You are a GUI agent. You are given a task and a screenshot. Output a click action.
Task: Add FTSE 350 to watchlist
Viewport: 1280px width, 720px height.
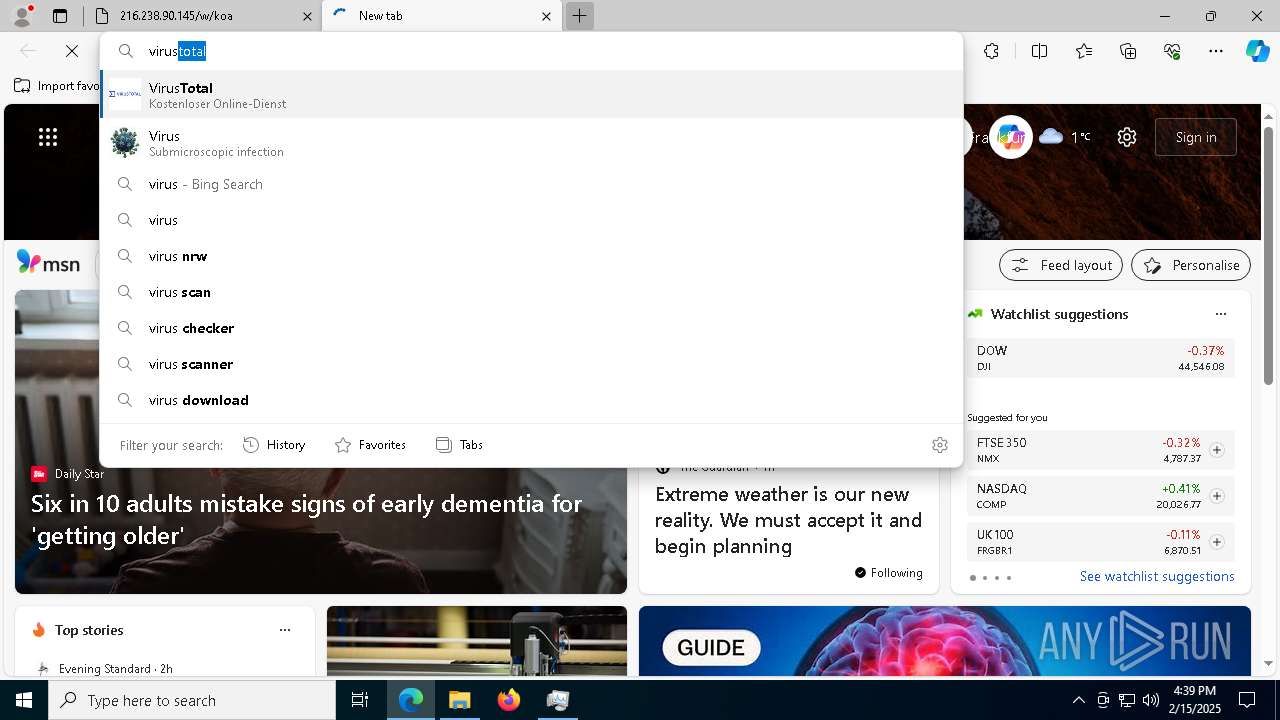click(1216, 450)
